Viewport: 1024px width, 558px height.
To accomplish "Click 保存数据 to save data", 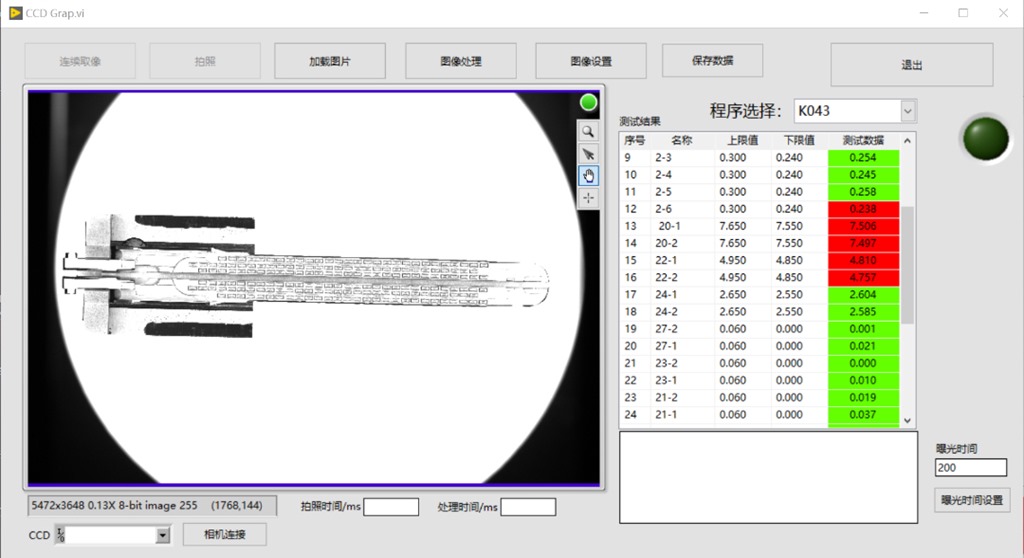I will (x=712, y=60).
